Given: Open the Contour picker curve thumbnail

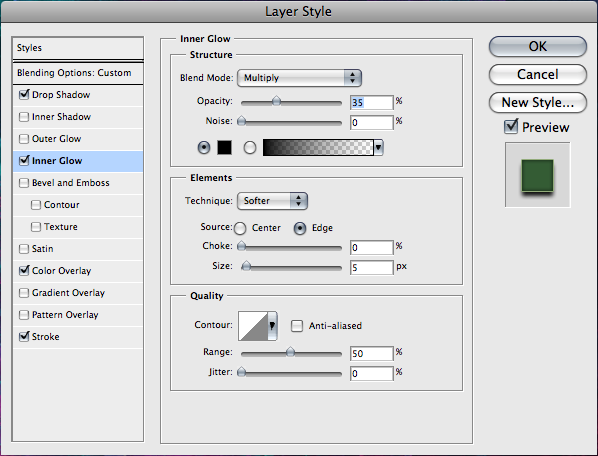Looking at the screenshot, I should point(253,326).
